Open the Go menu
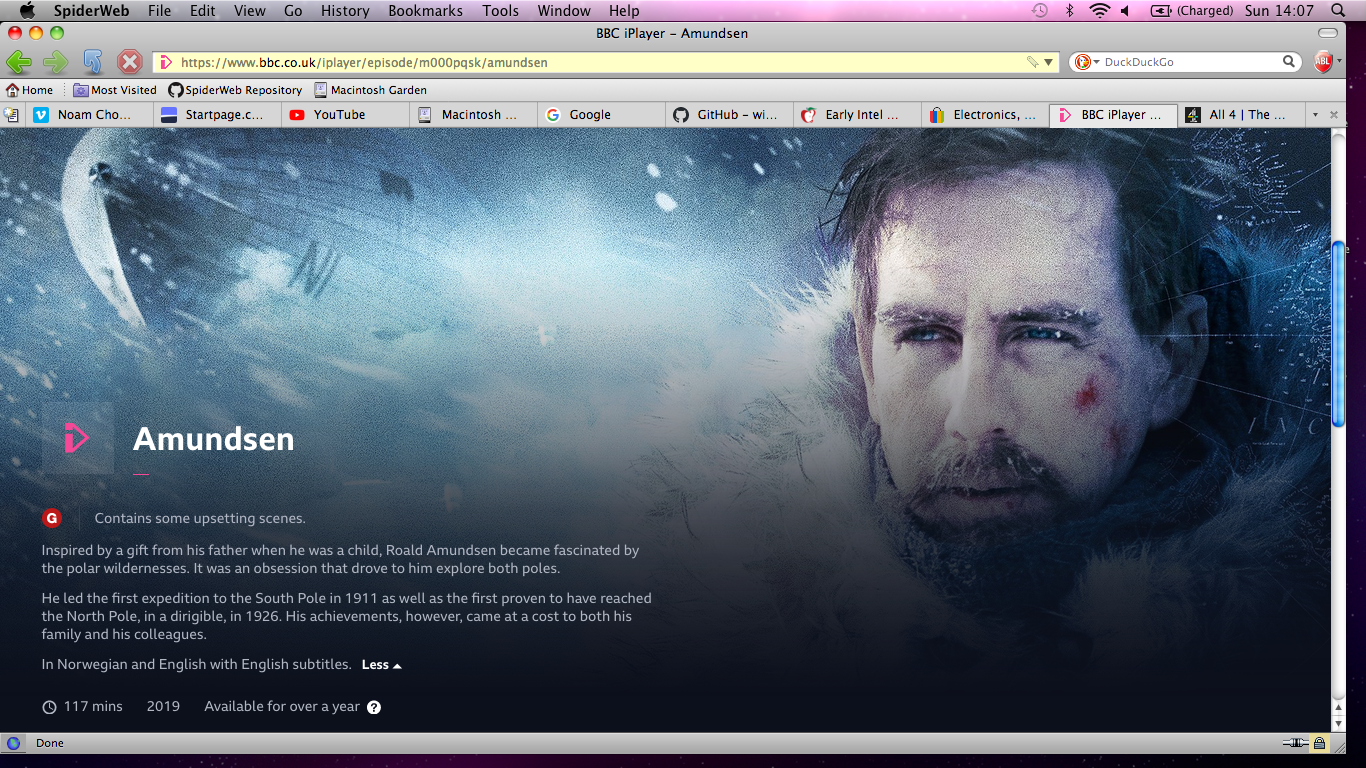The height and width of the screenshot is (768, 1366). click(x=293, y=11)
